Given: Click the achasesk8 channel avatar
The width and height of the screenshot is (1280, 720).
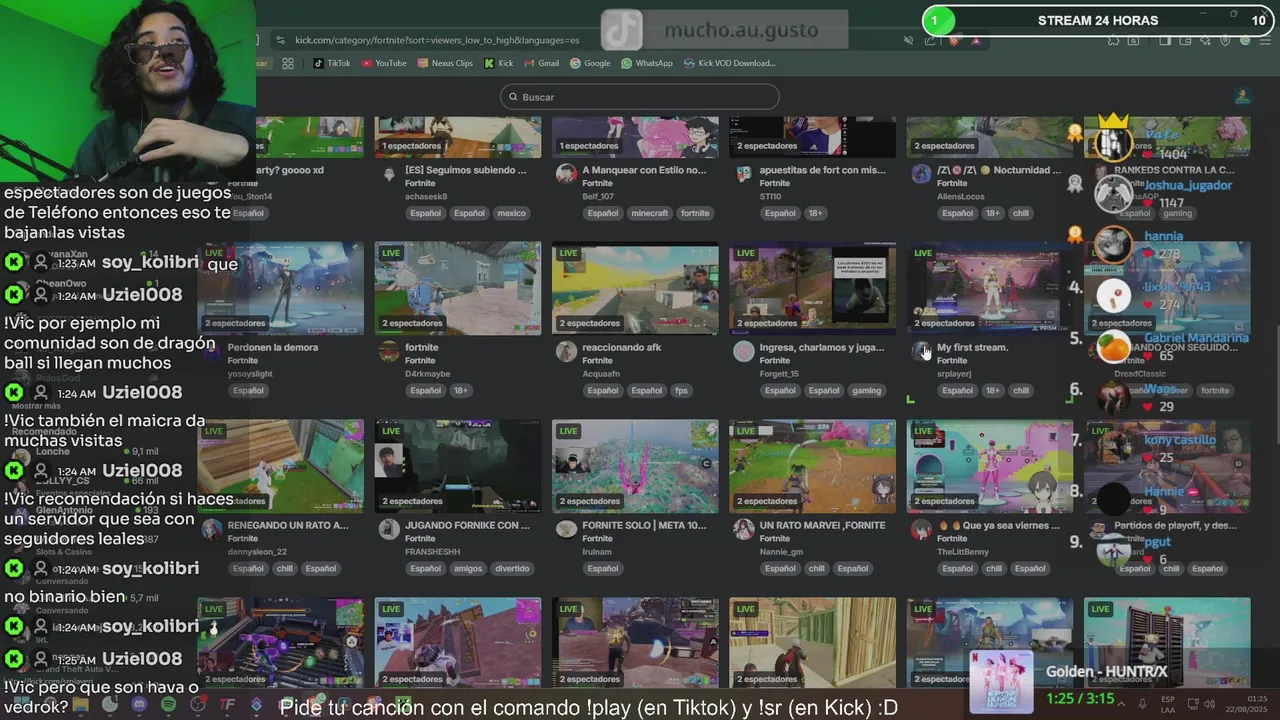Looking at the screenshot, I should pos(389,174).
